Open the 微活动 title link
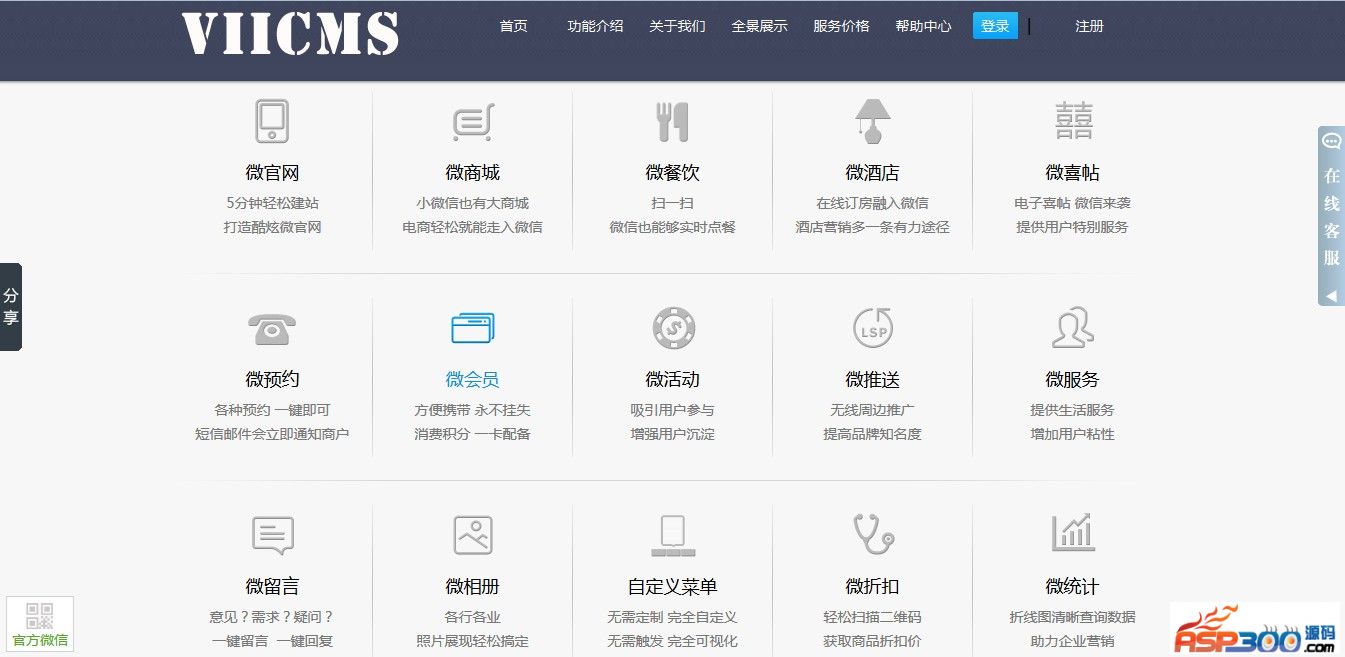Viewport: 1345px width, 657px height. point(672,380)
